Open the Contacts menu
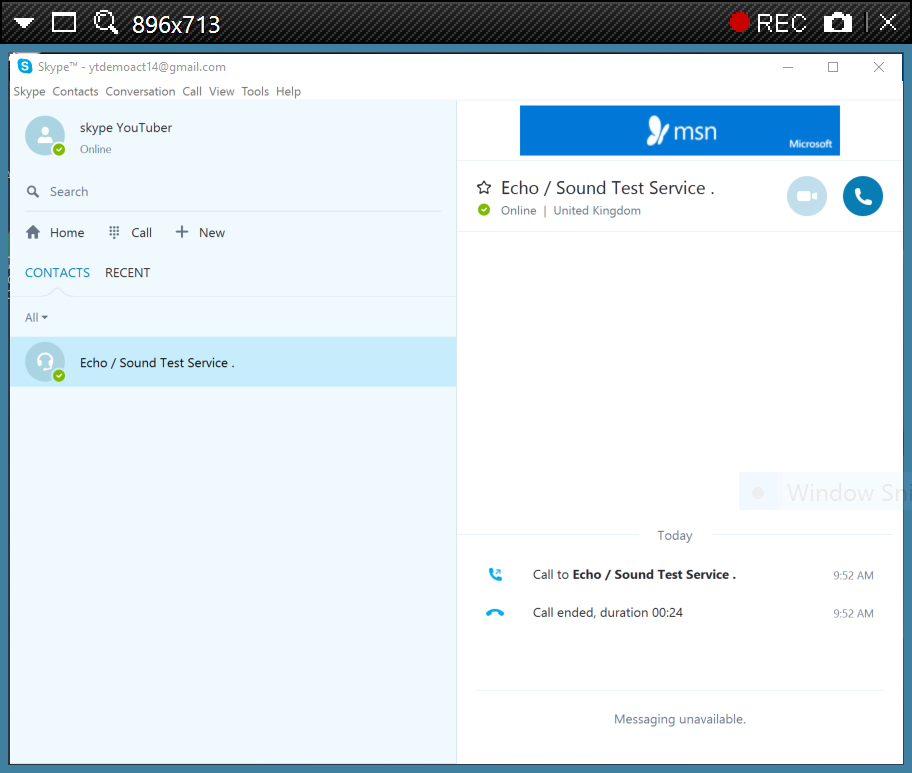 [x=76, y=91]
